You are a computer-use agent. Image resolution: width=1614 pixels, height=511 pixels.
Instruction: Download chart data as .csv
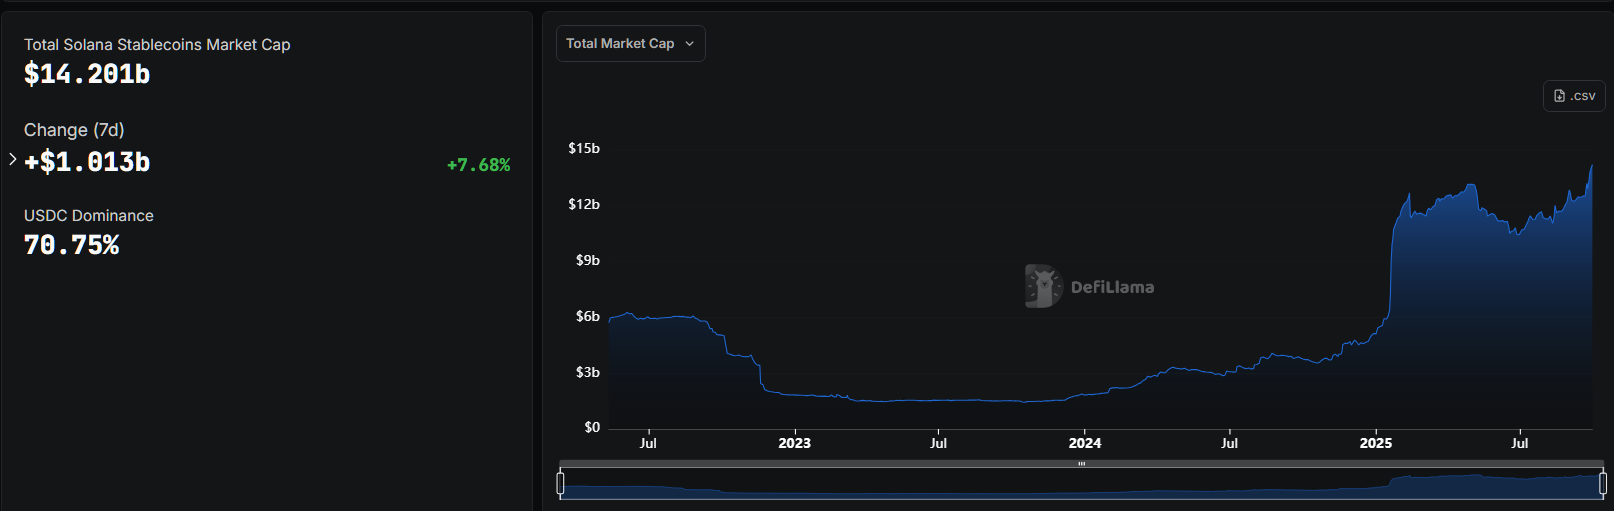pyautogui.click(x=1574, y=96)
